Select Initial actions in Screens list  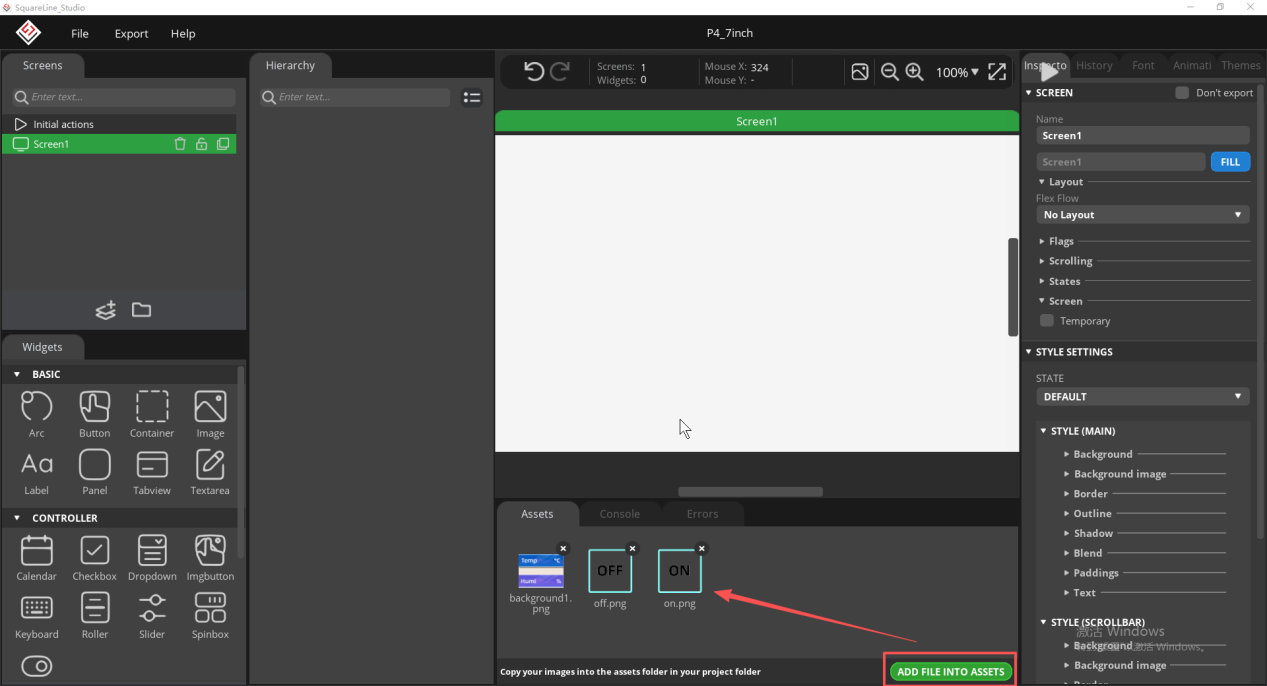click(119, 124)
